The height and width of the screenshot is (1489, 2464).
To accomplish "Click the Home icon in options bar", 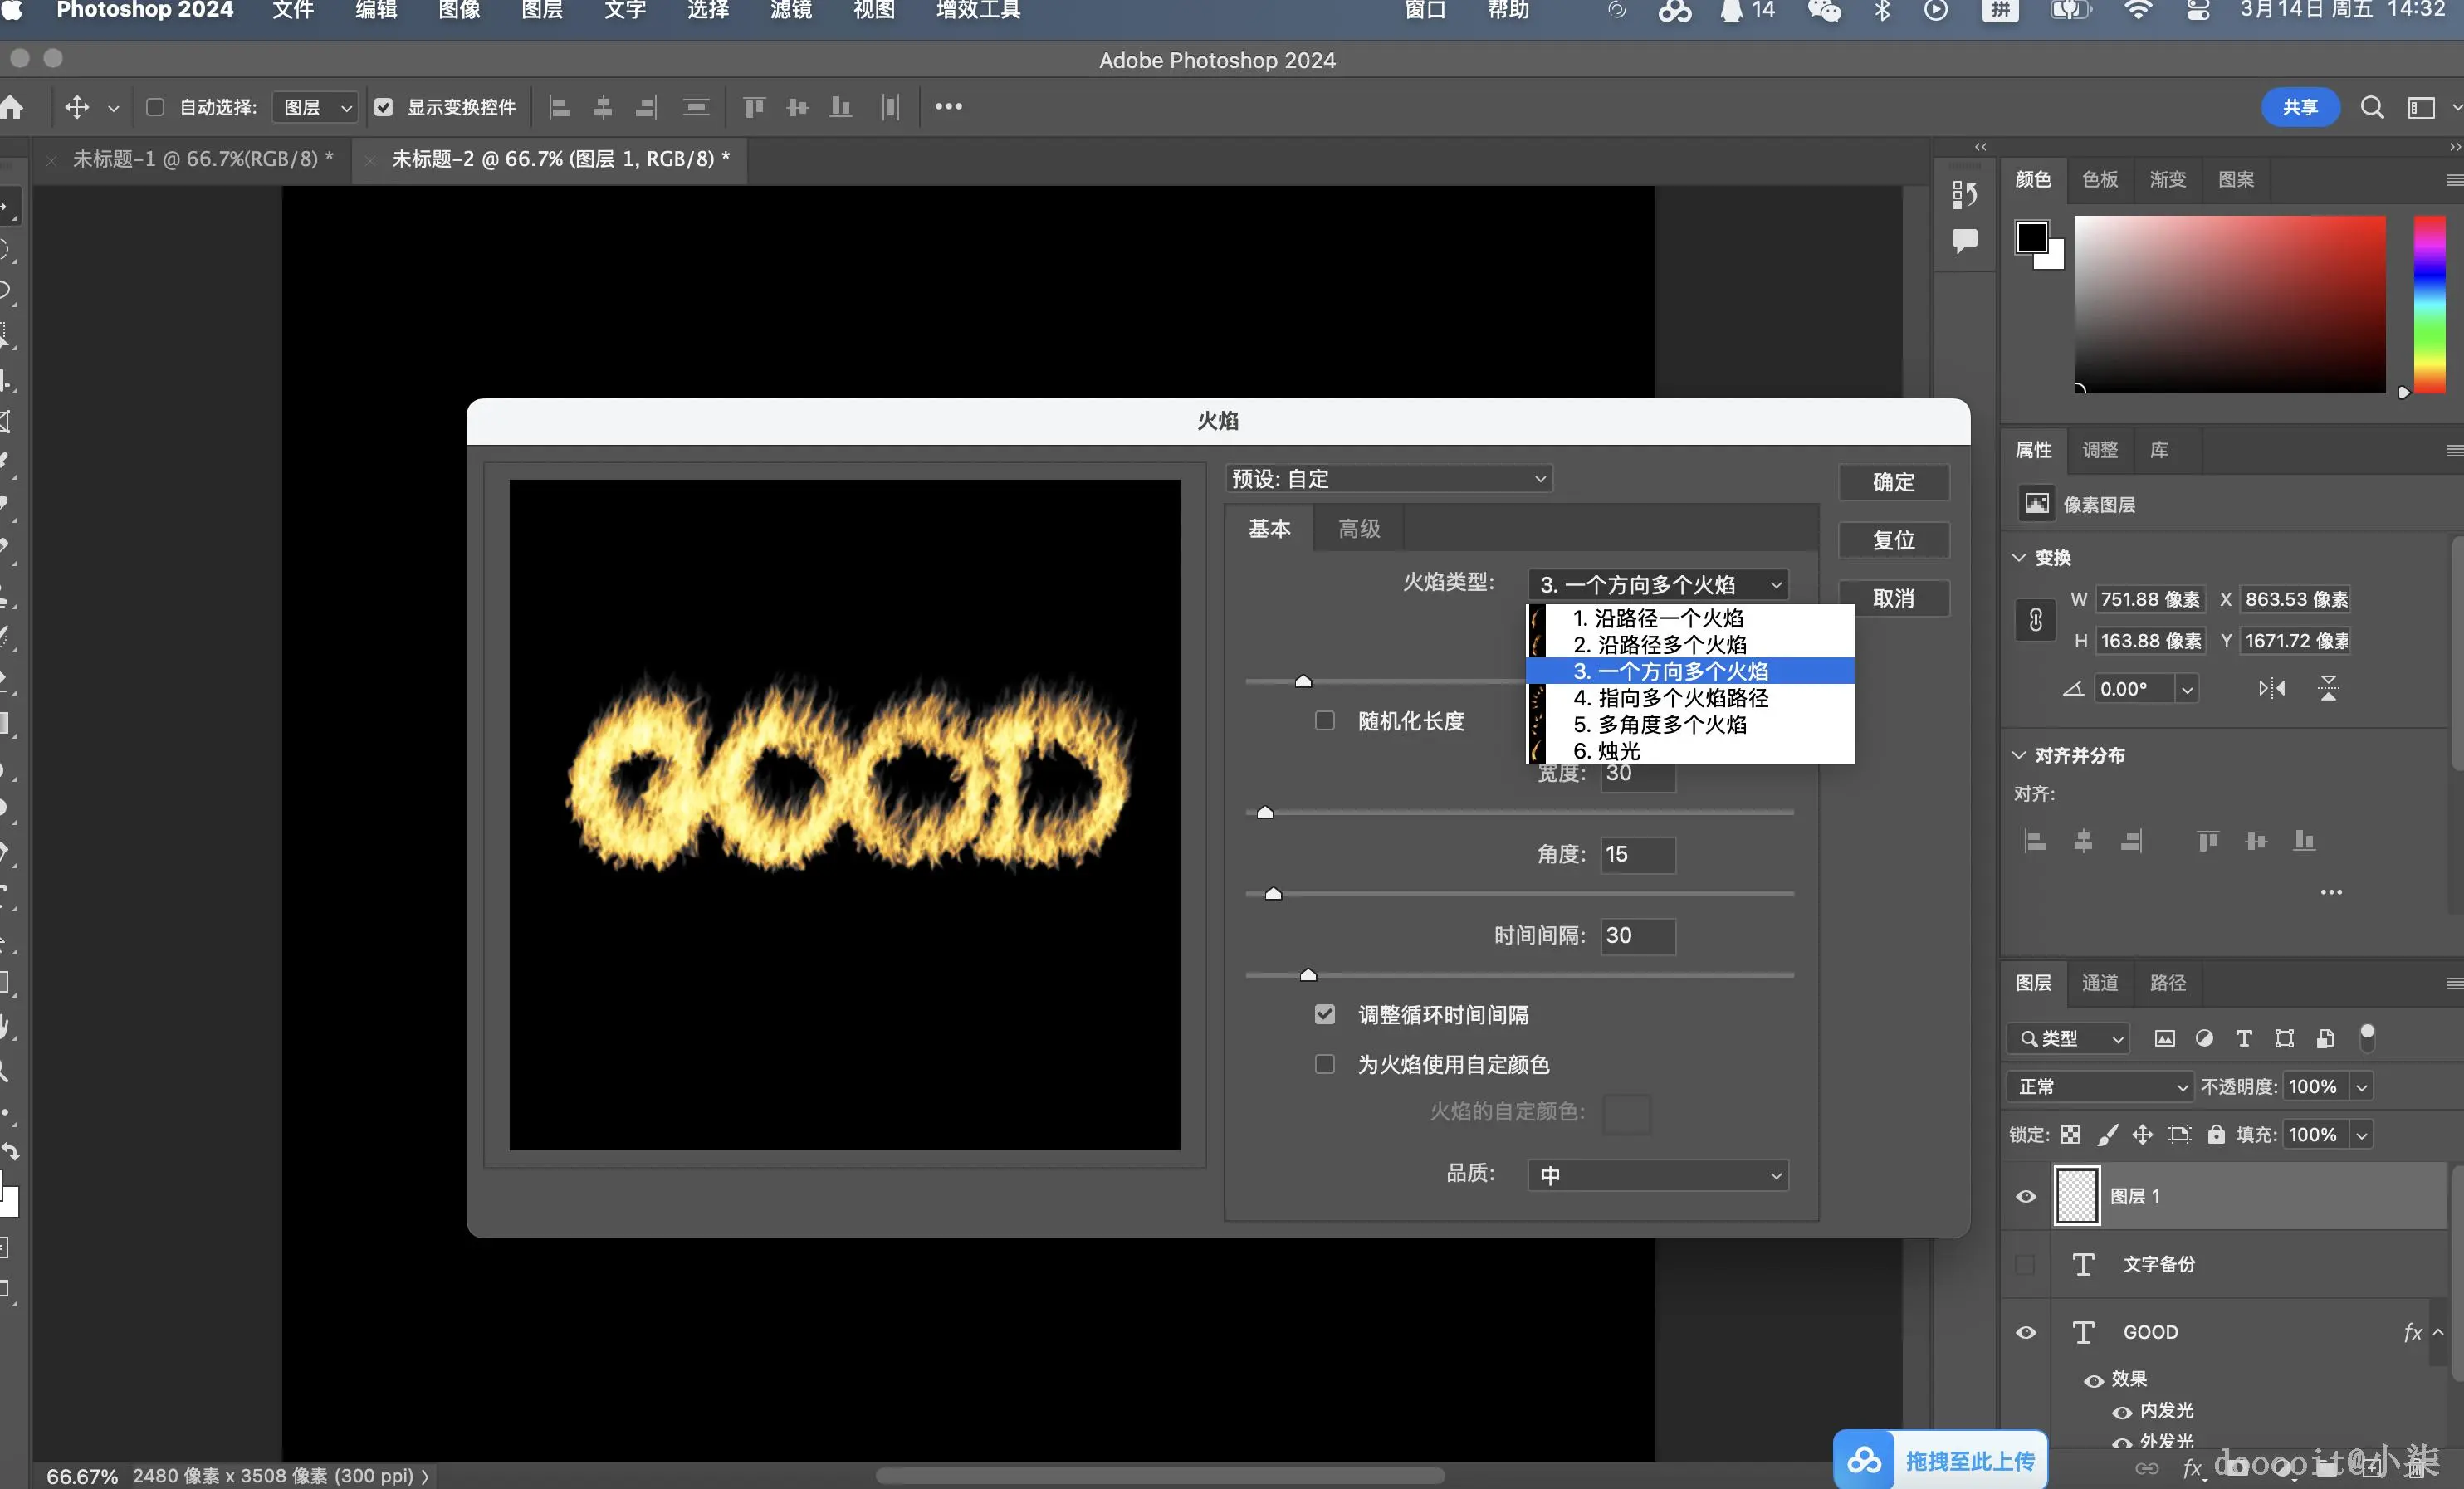I will 12,107.
